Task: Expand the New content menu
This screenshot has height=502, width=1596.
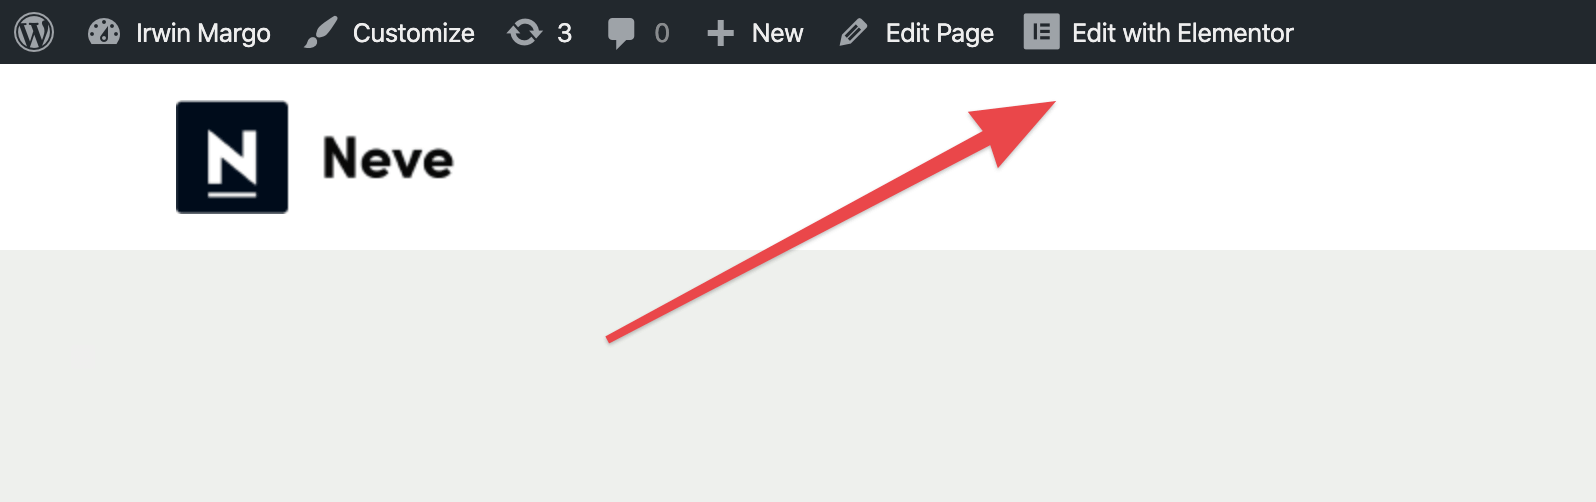Action: point(777,33)
